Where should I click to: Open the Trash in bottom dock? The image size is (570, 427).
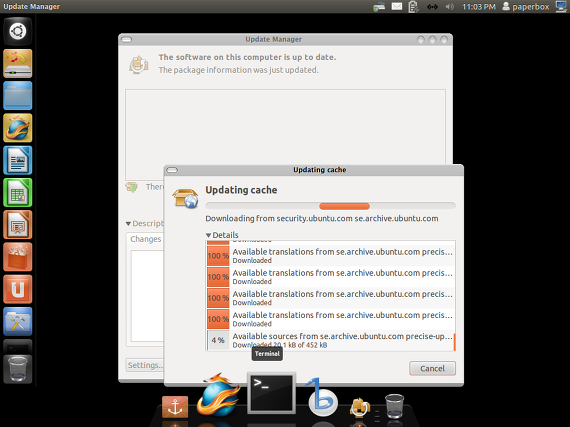pyautogui.click(x=394, y=406)
